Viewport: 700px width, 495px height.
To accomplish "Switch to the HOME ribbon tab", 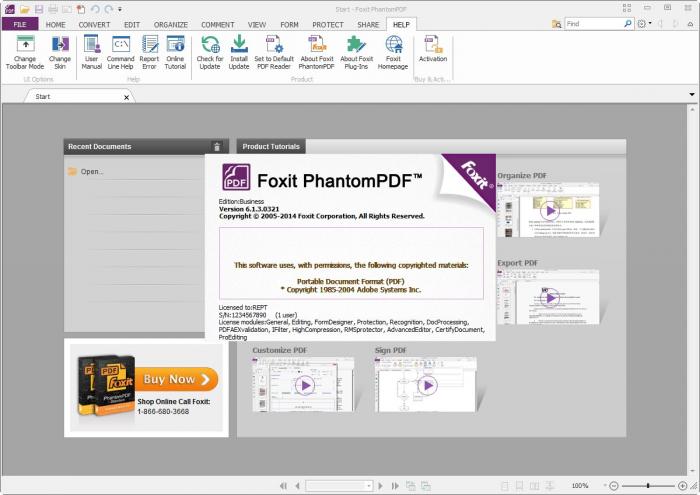I will [55, 25].
